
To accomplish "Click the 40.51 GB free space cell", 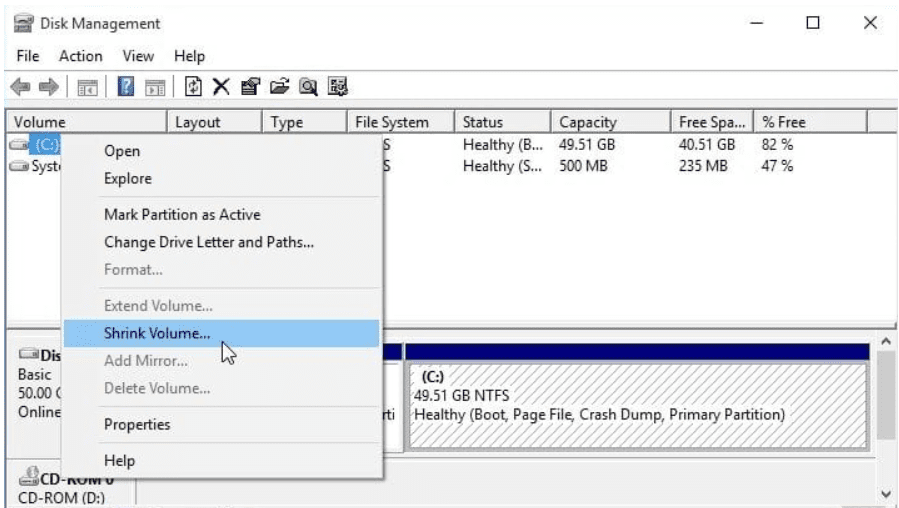I will point(706,144).
